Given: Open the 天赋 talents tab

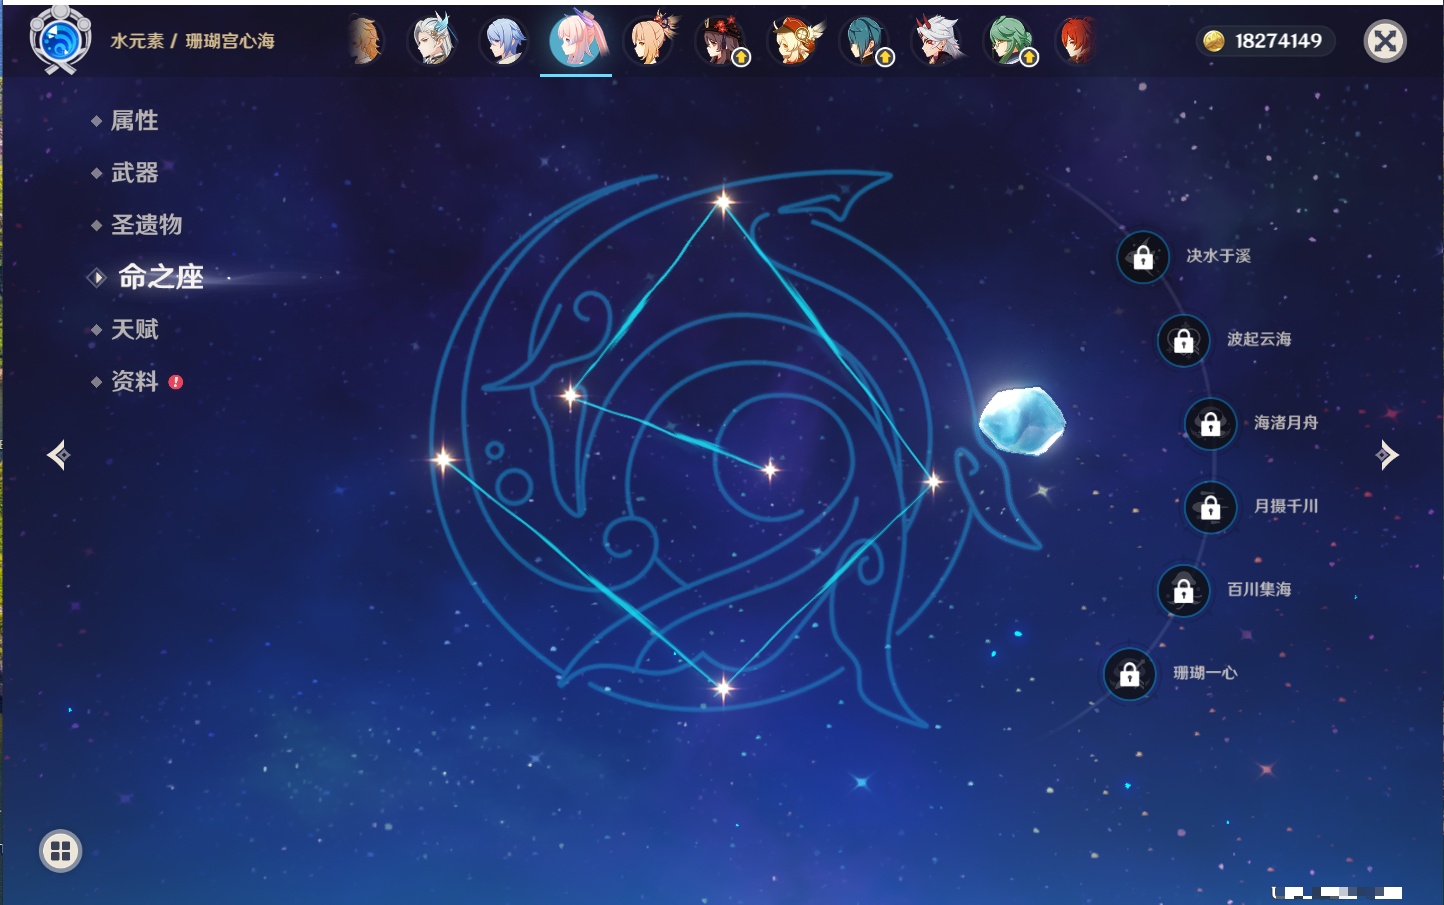Looking at the screenshot, I should click(x=134, y=329).
